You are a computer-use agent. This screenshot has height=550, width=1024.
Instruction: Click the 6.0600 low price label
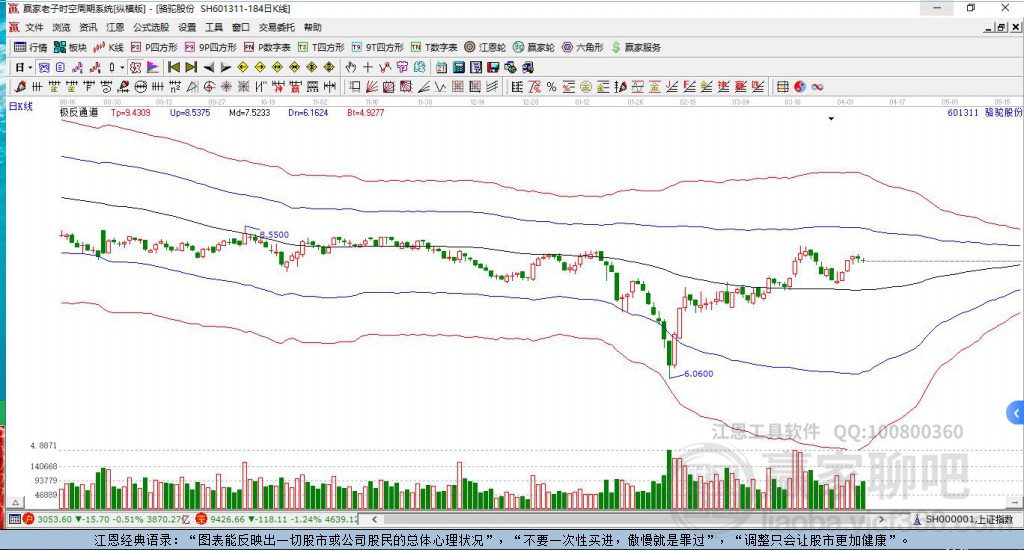coord(698,374)
